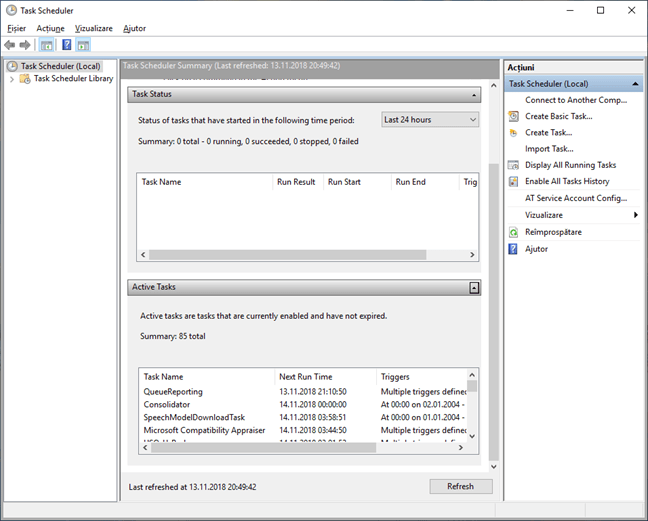
Task: Click the Refresh button
Action: (x=461, y=486)
